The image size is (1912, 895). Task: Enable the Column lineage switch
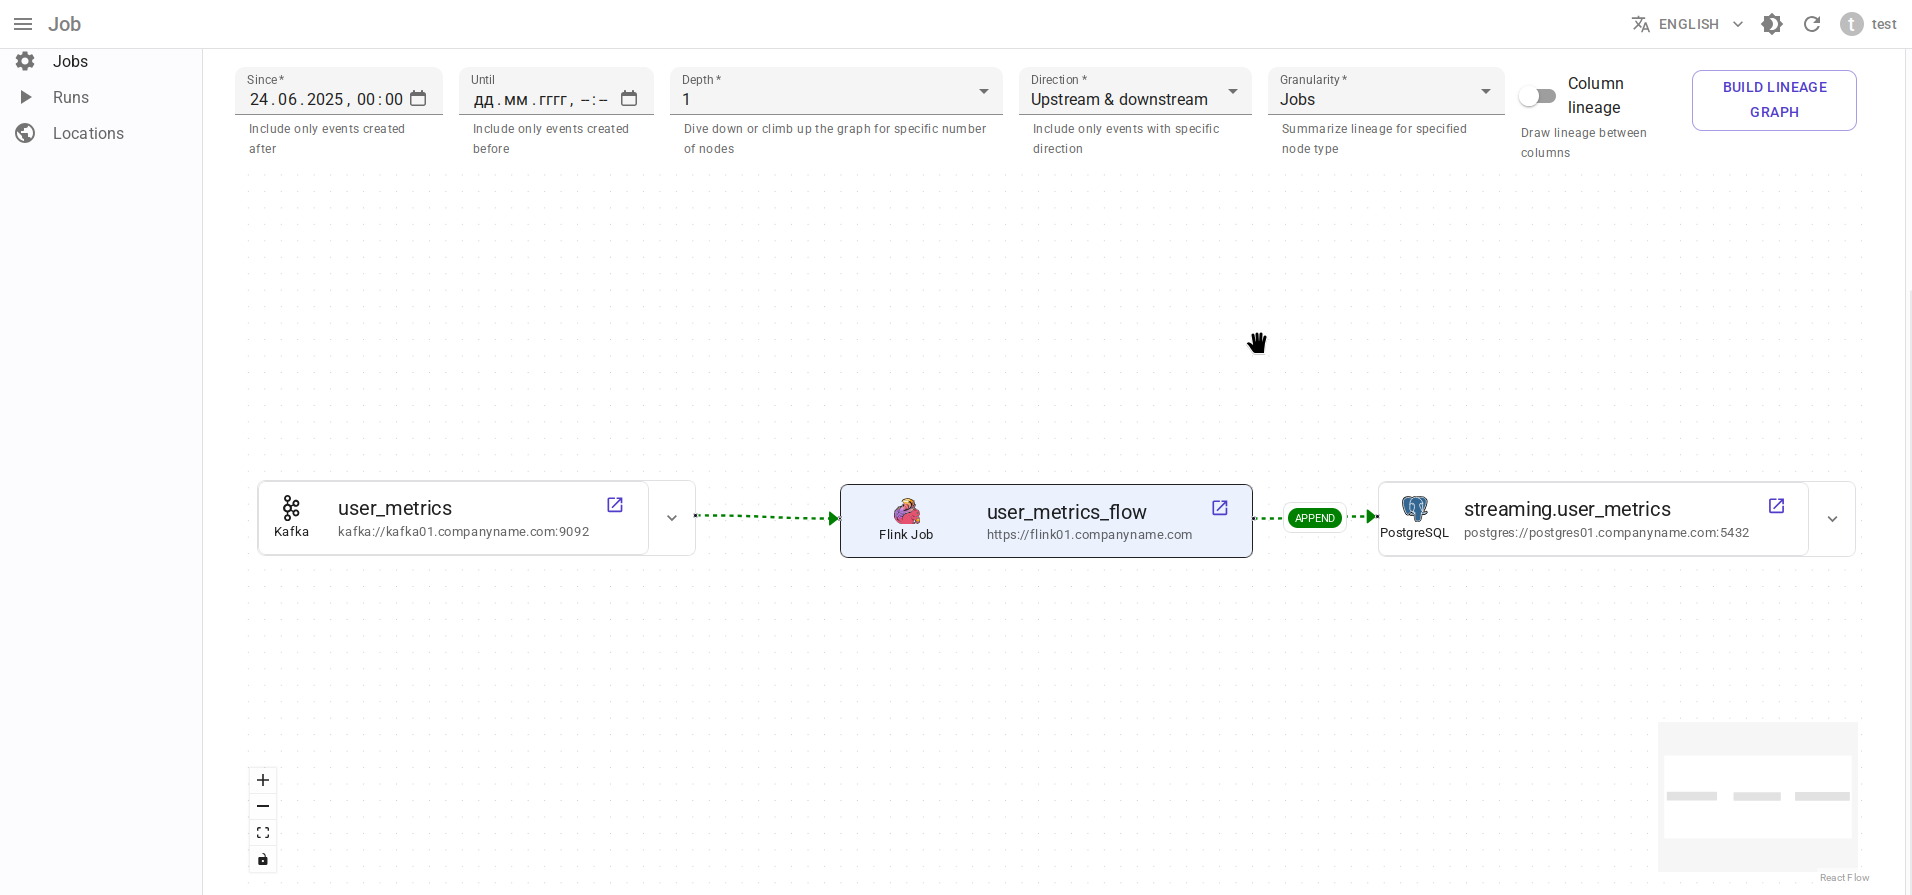1537,96
